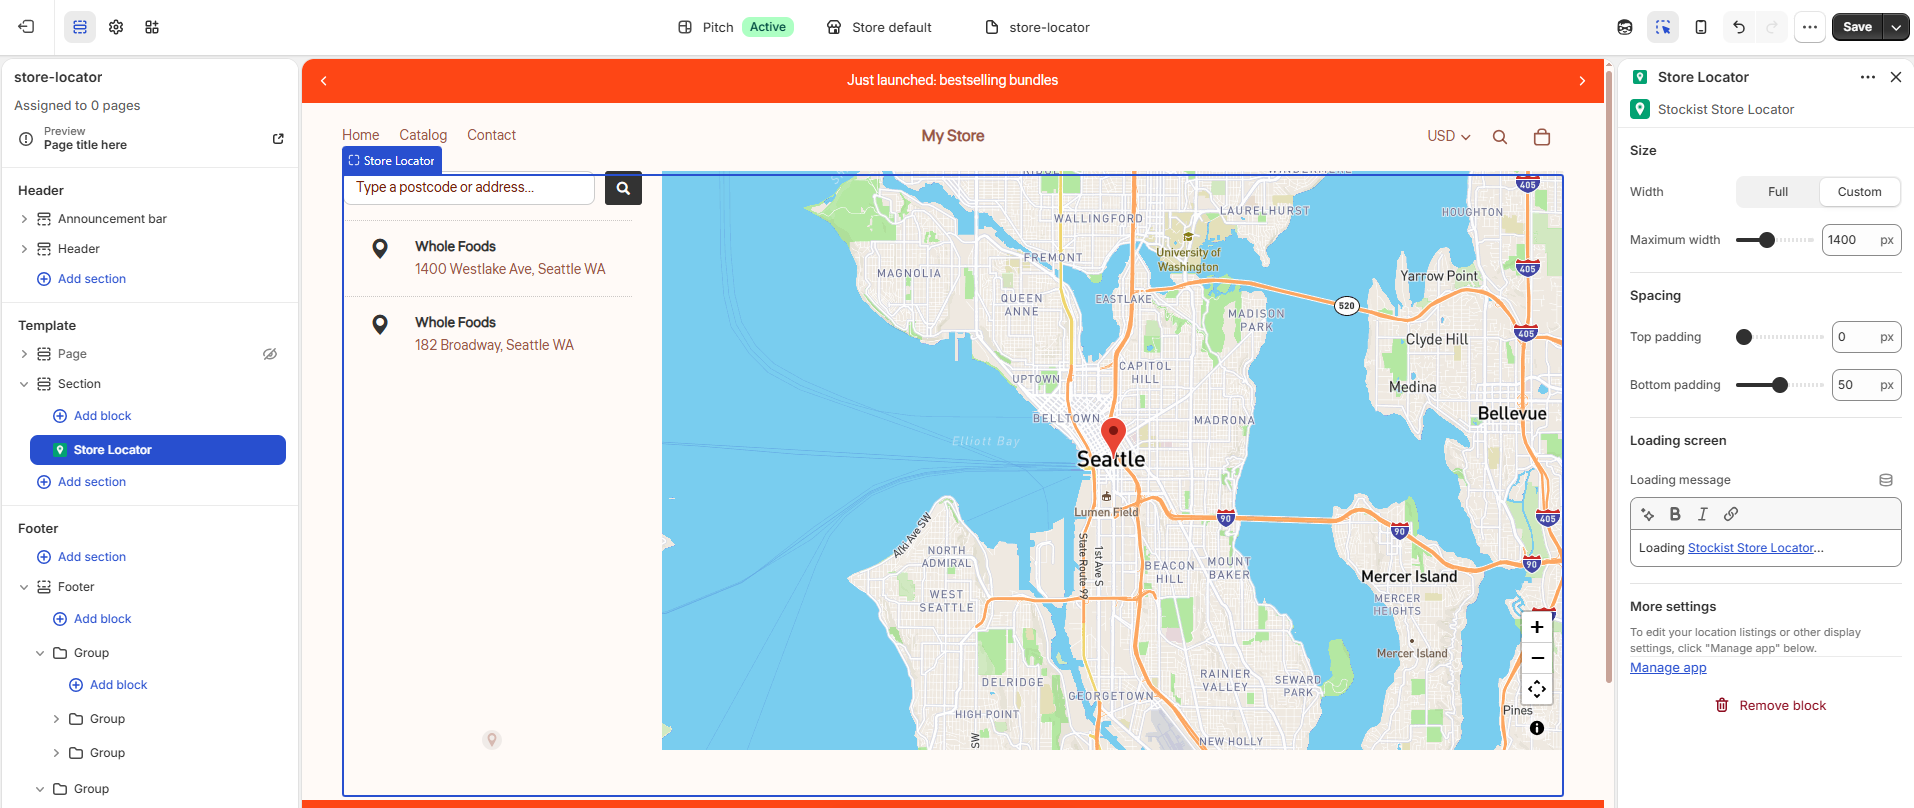Click Add block under Footer

[92, 619]
